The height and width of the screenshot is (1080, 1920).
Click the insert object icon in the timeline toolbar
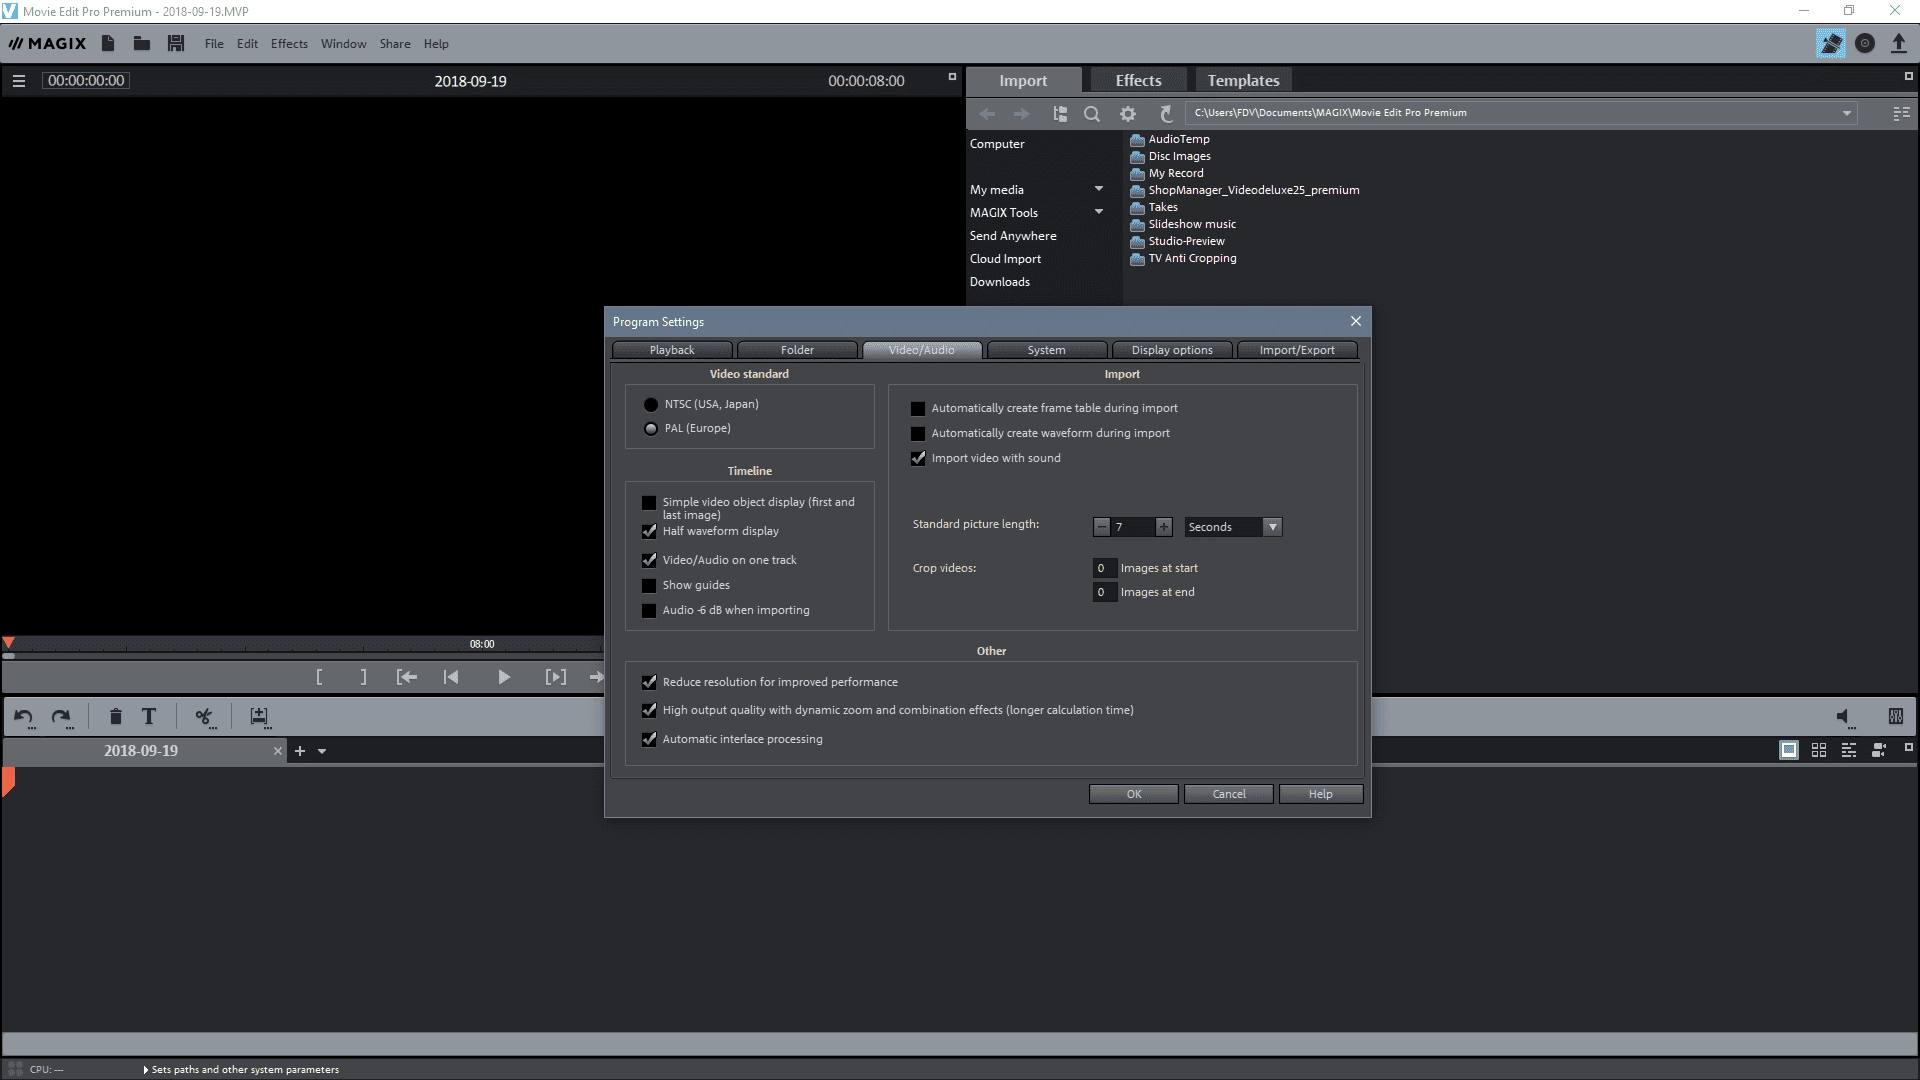point(259,716)
